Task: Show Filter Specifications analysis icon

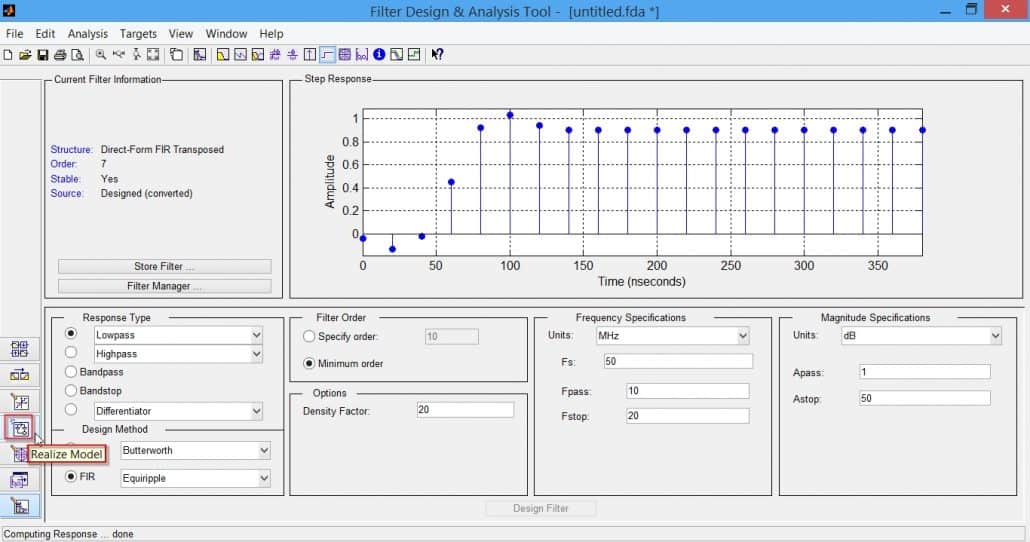Action: pyautogui.click(x=200, y=55)
